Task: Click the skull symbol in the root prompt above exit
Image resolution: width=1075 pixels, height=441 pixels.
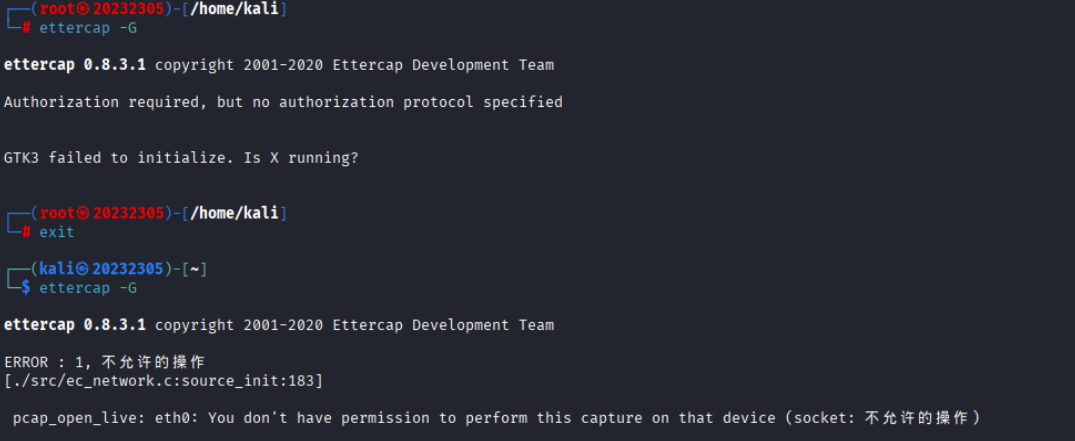Action: (x=85, y=213)
